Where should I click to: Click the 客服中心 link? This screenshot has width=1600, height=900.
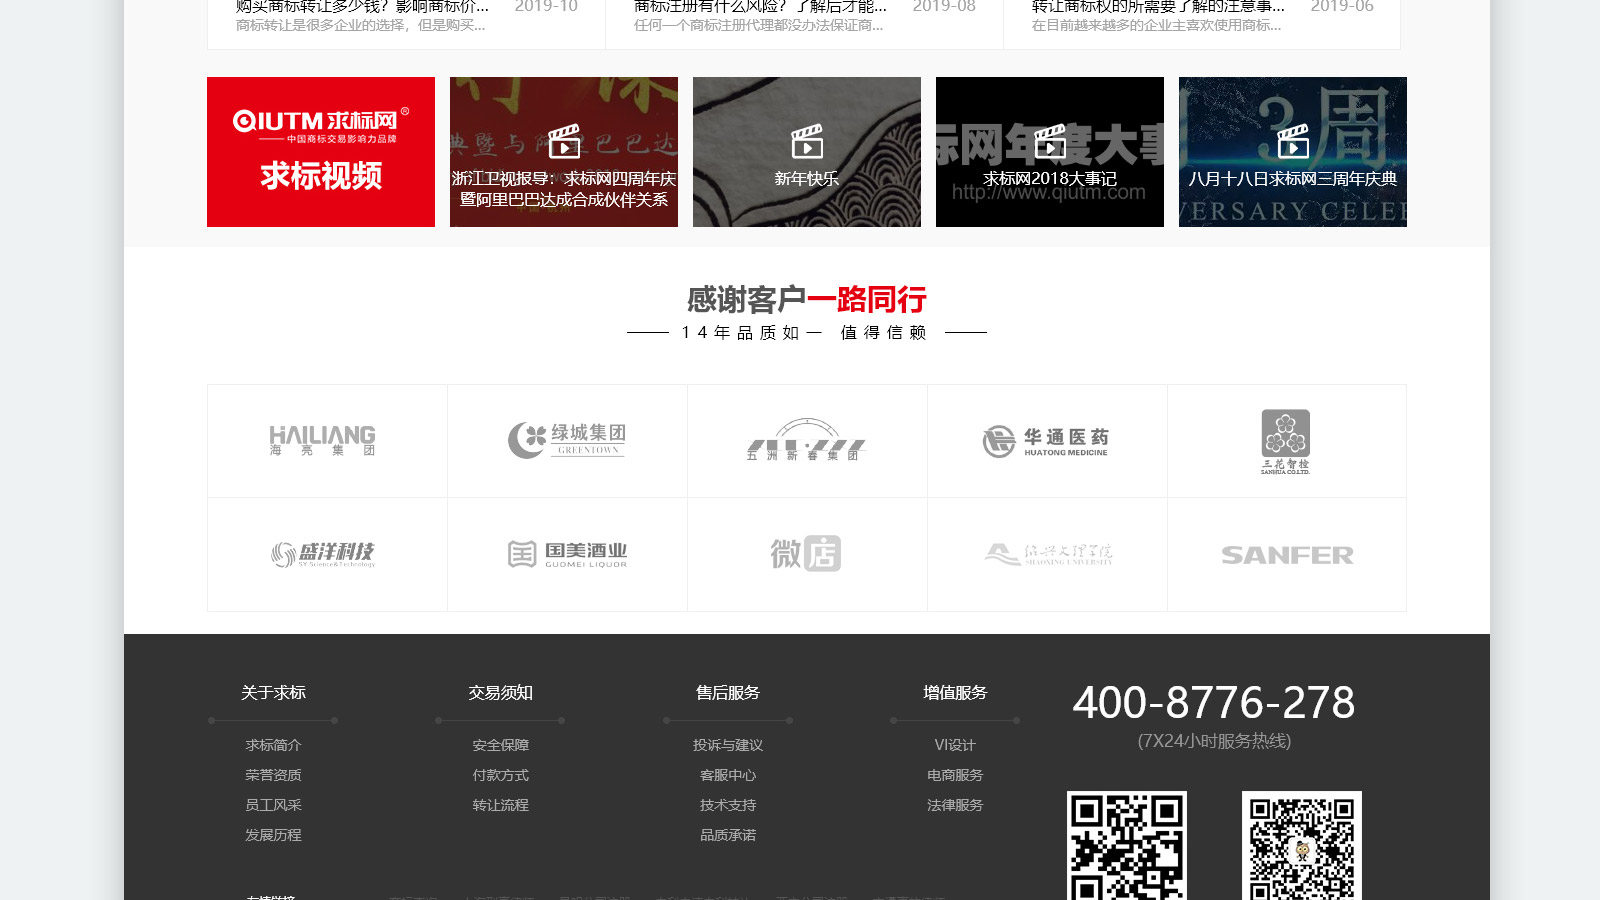(x=727, y=775)
